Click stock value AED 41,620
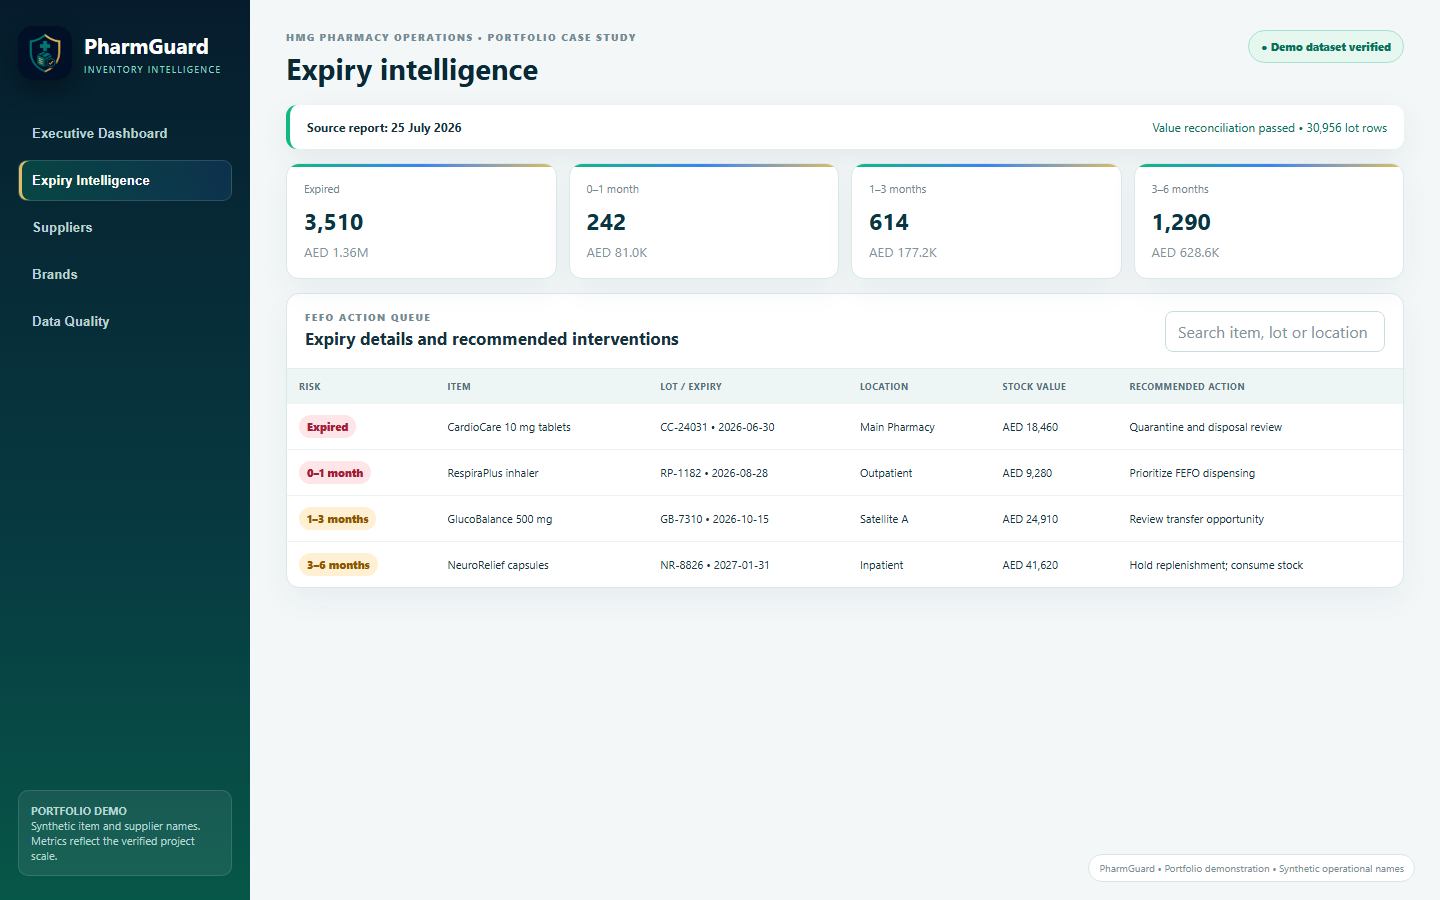This screenshot has height=900, width=1440. click(1030, 565)
